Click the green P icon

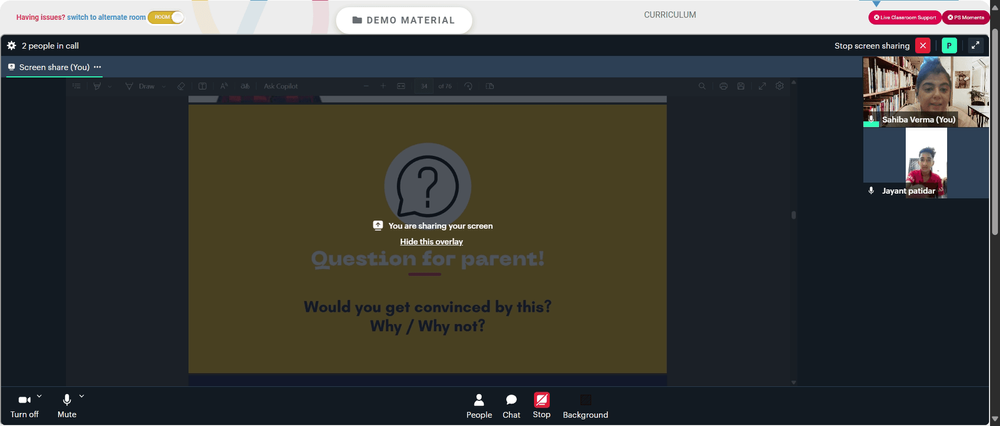tap(949, 46)
